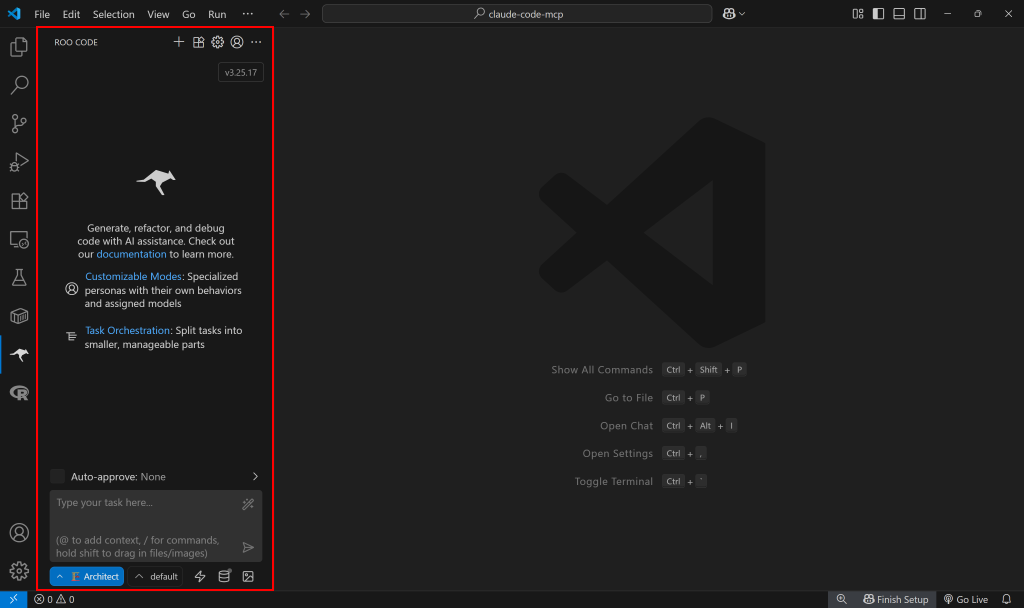Screen dimensions: 1024x608
Task: Toggle the primary sidebar layout button
Action: 880,14
